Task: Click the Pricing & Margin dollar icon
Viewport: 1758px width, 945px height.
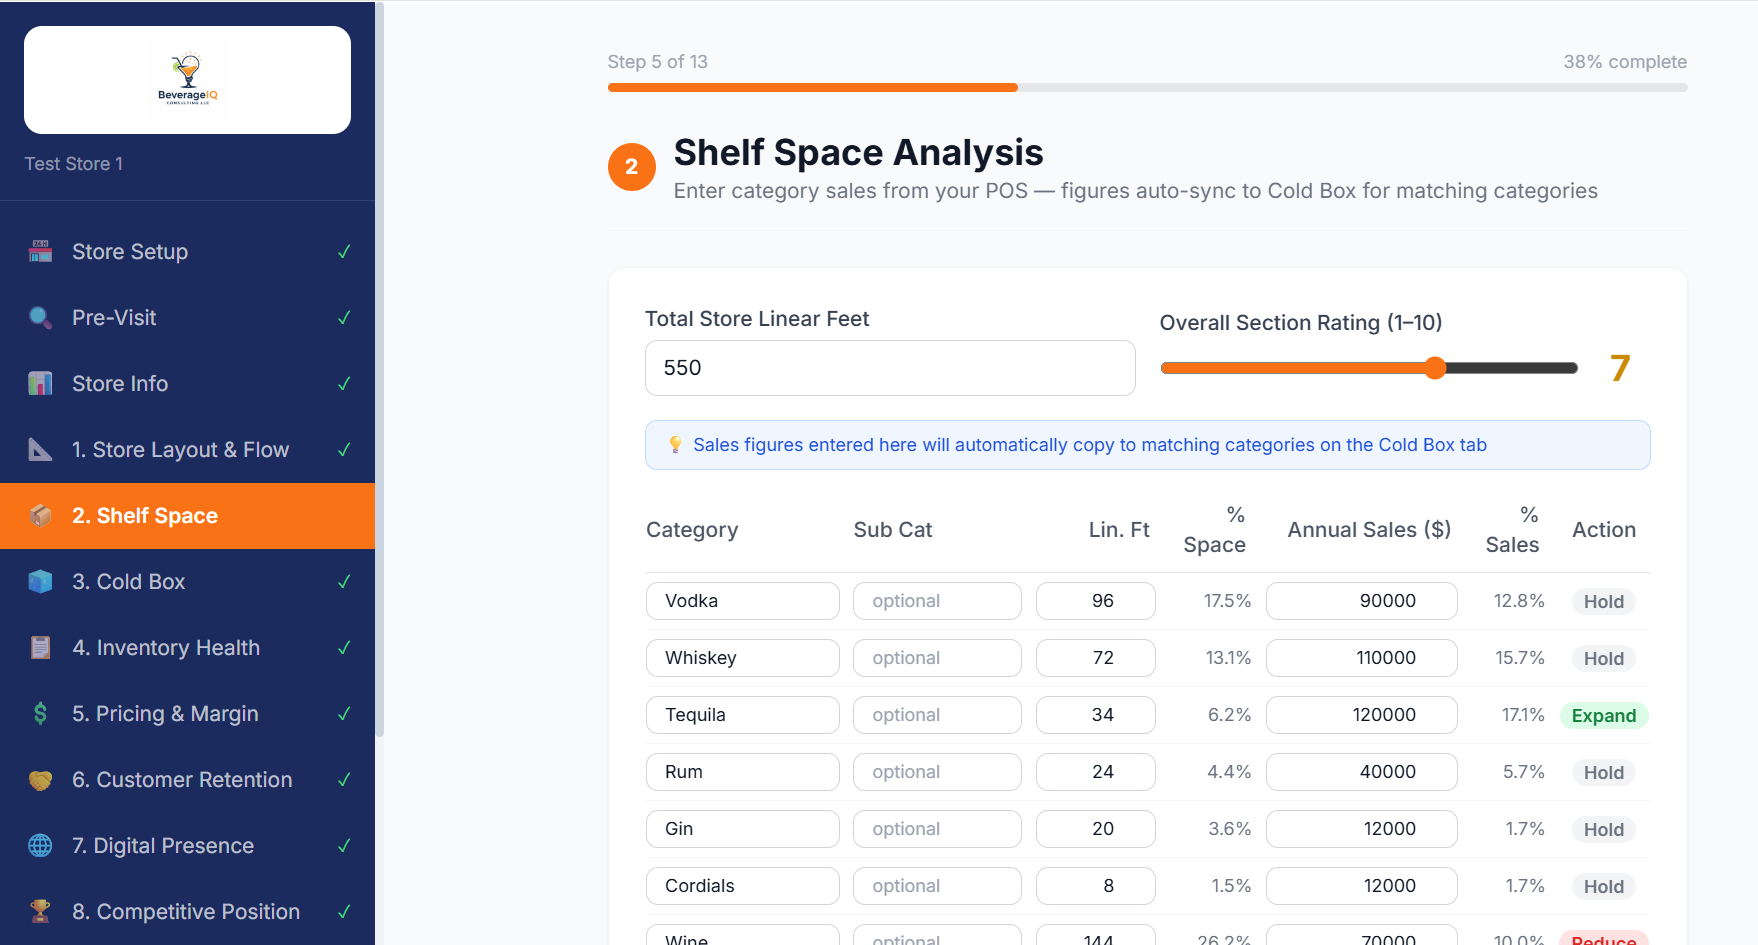Action: point(40,713)
